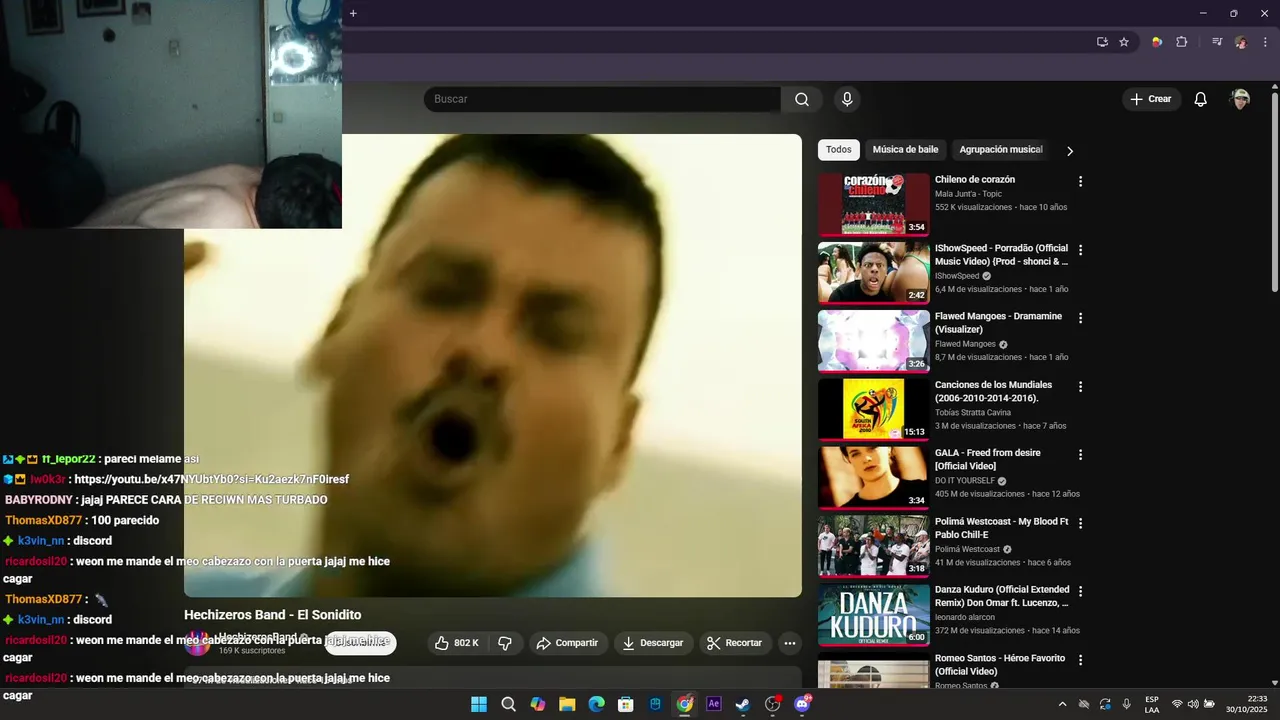Select the Todos filter chip
Image resolution: width=1280 pixels, height=720 pixels.
[839, 150]
